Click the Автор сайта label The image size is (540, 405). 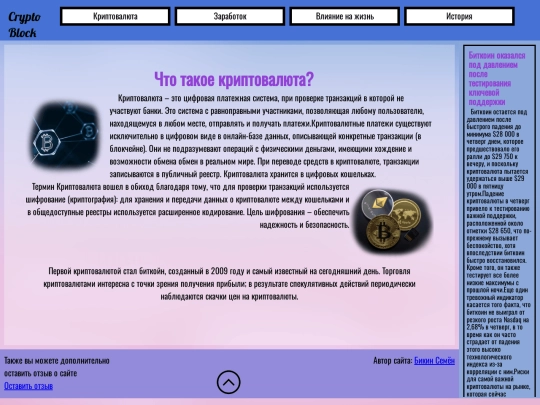(x=393, y=360)
